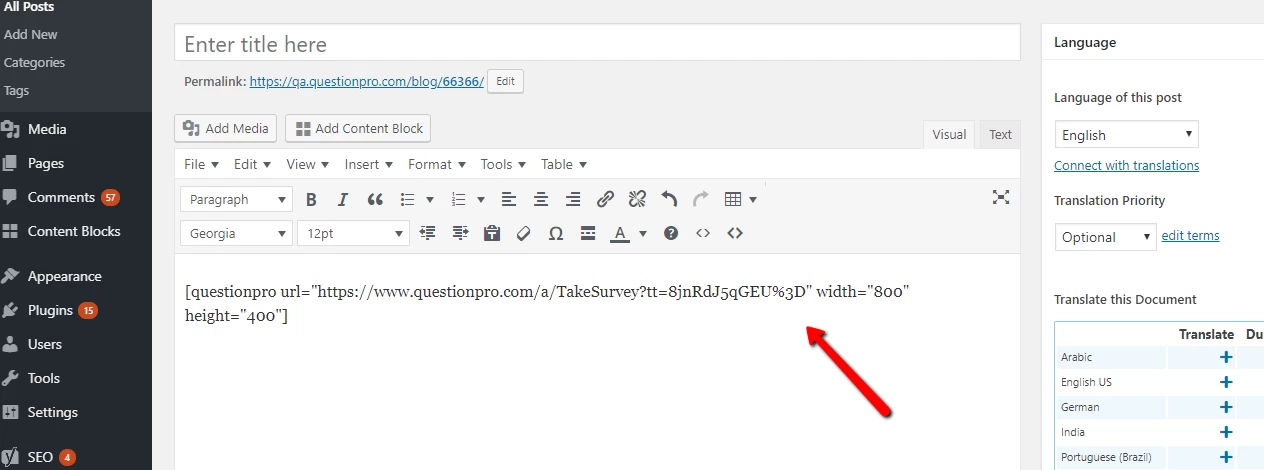
Task: Click the insert link icon
Action: pos(605,199)
